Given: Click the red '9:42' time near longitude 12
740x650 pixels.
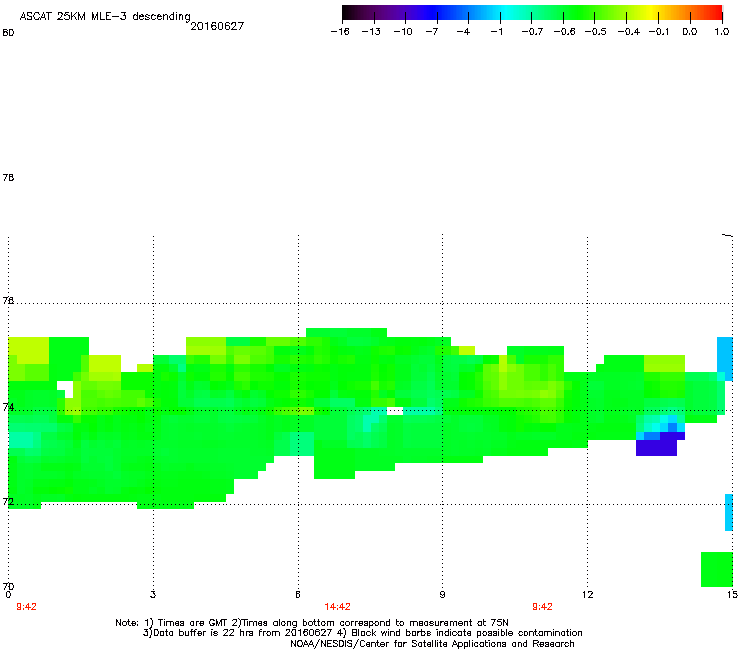Looking at the screenshot, I should [542, 607].
